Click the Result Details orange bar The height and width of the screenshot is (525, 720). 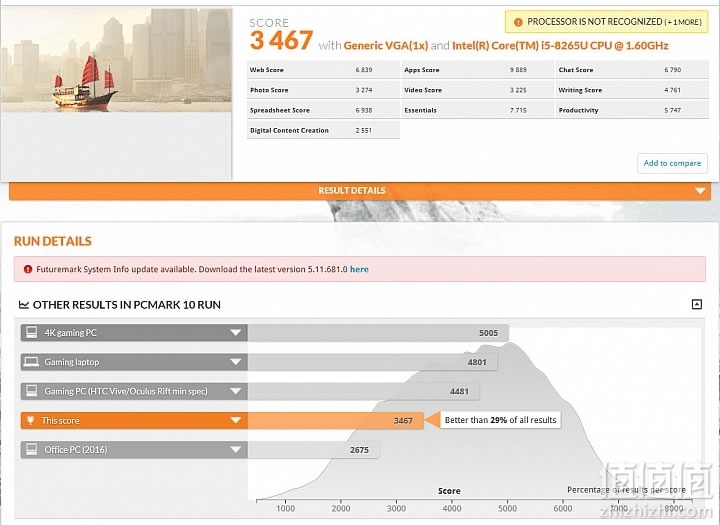[x=360, y=191]
